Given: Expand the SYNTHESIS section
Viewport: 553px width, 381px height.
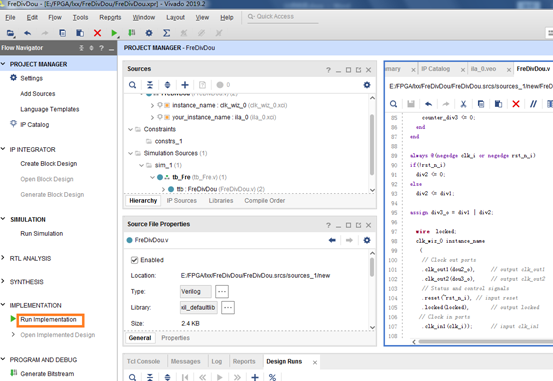Looking at the screenshot, I should pos(3,282).
